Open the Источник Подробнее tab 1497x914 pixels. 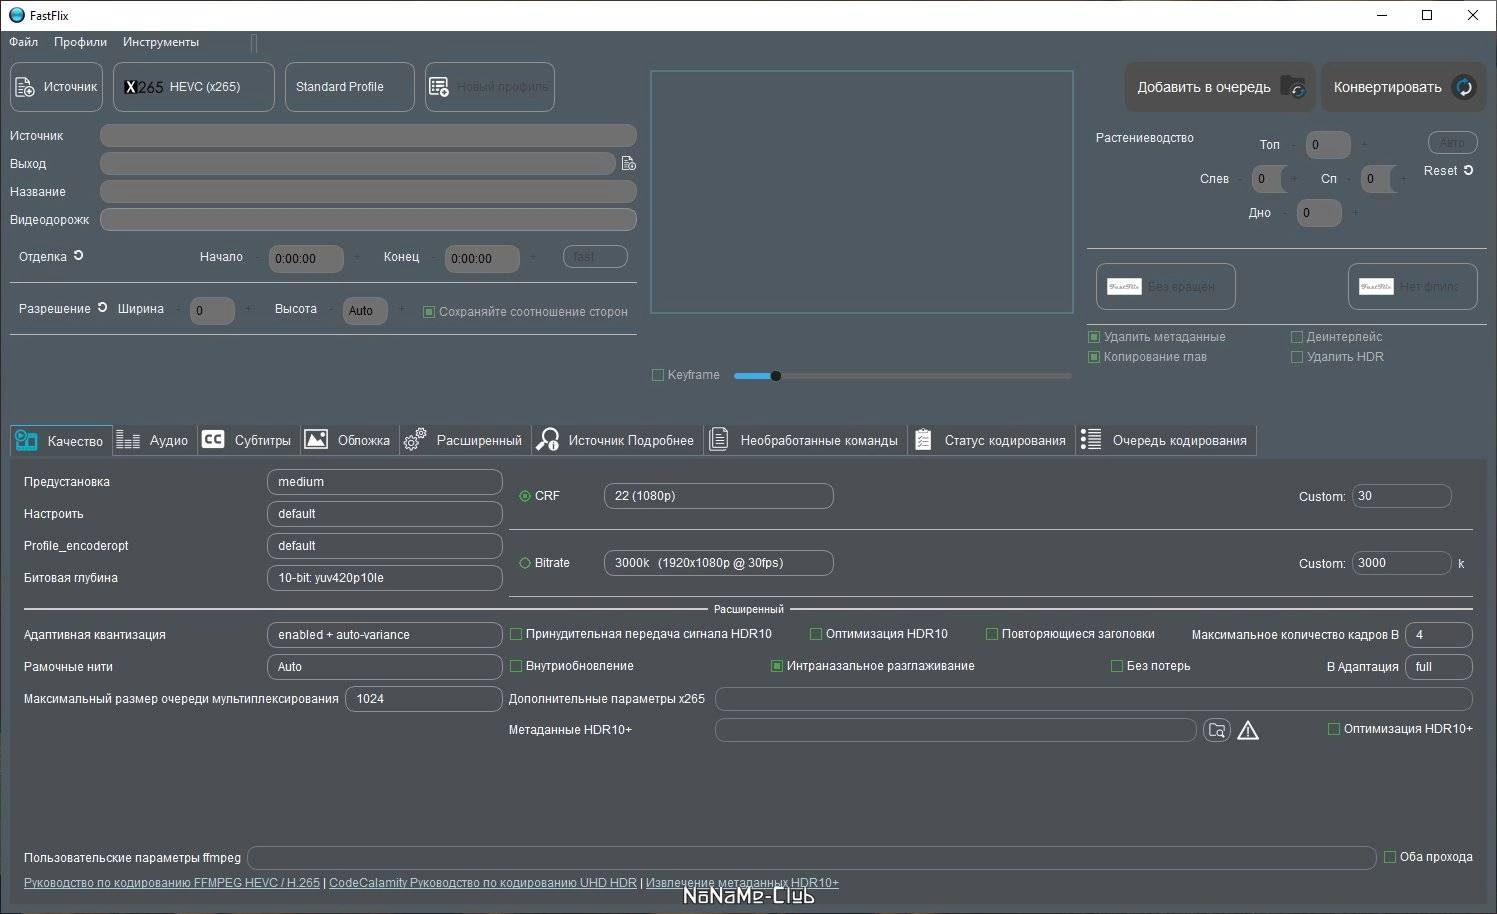coord(617,440)
